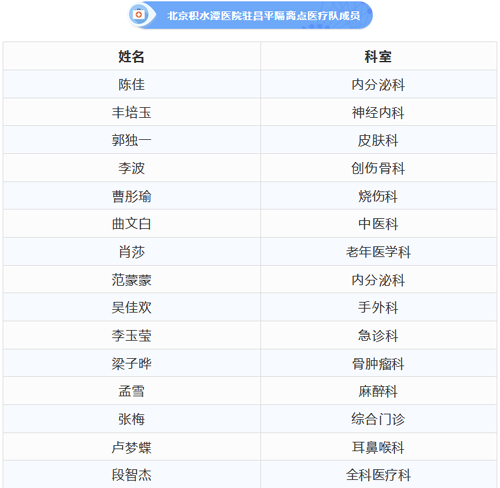
Task: Select the name cell 郭独一
Action: click(132, 140)
